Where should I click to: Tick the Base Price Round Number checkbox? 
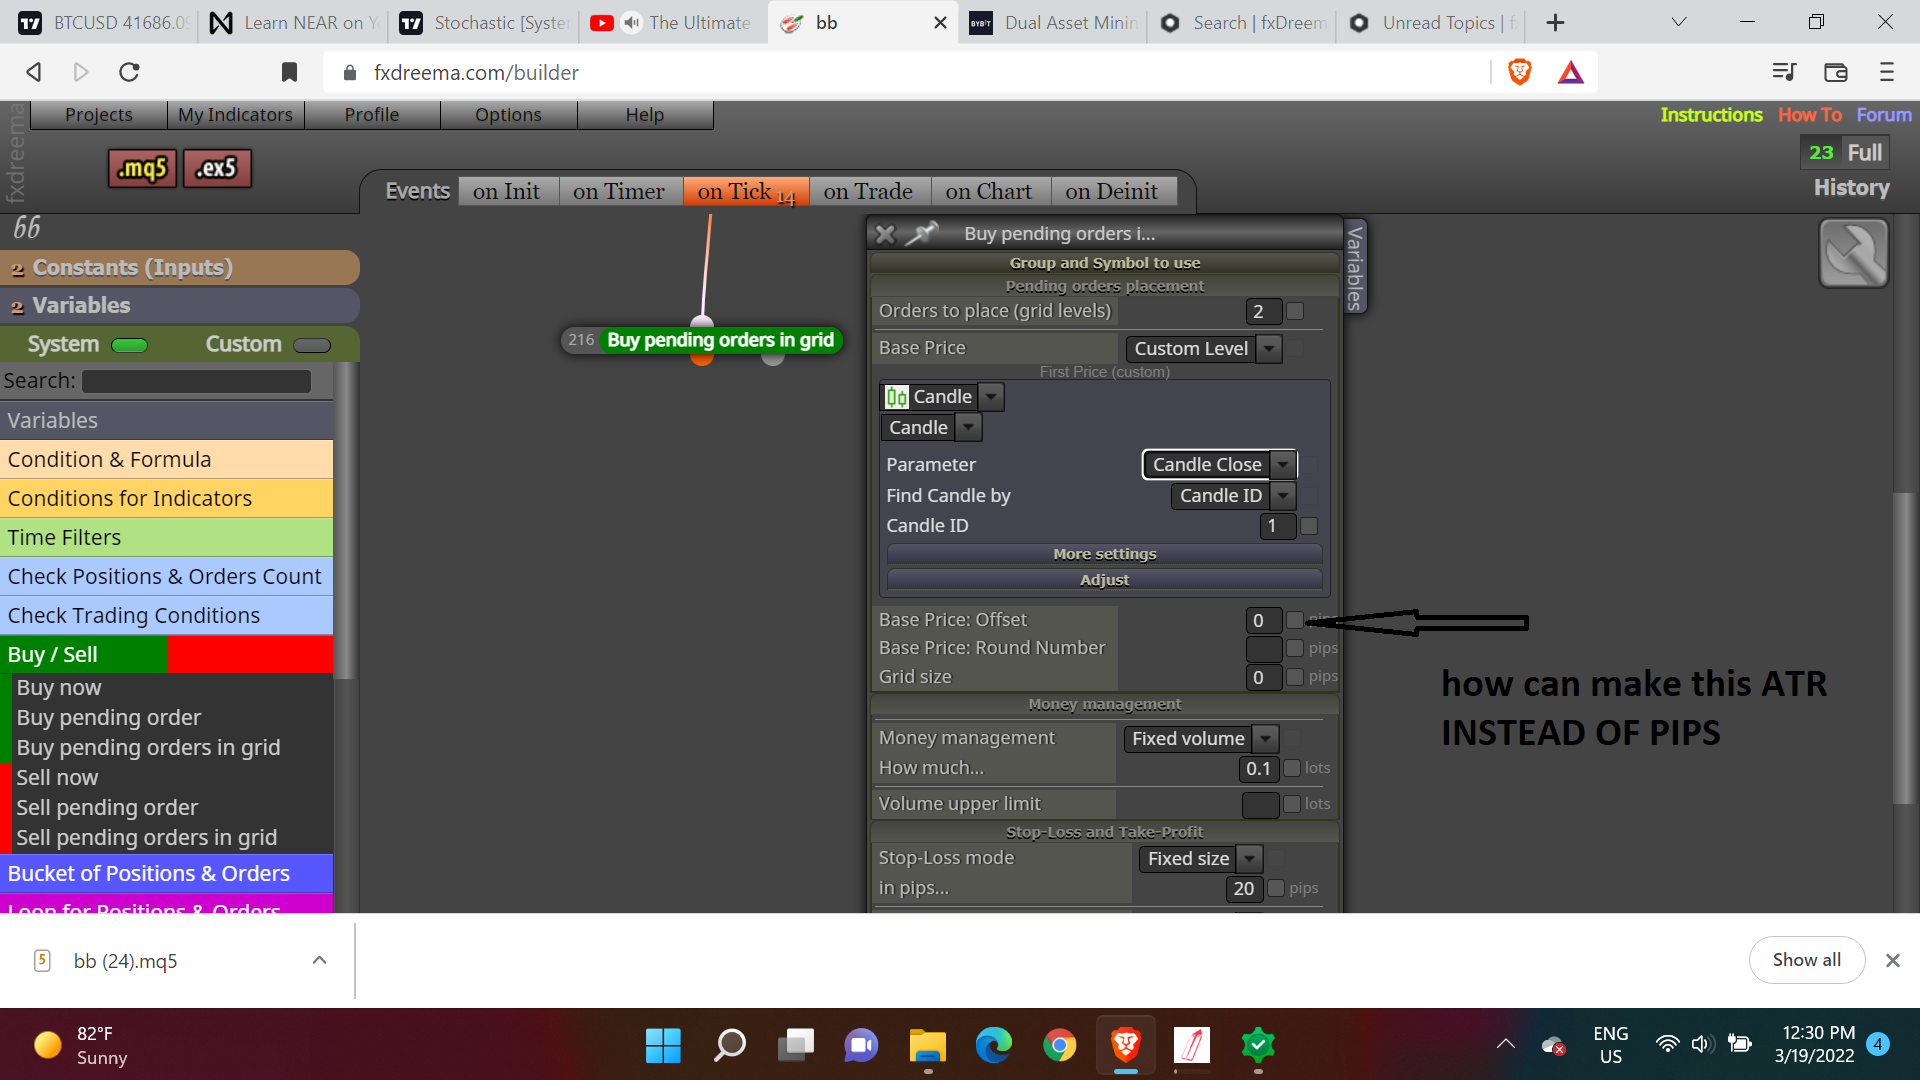[1295, 648]
